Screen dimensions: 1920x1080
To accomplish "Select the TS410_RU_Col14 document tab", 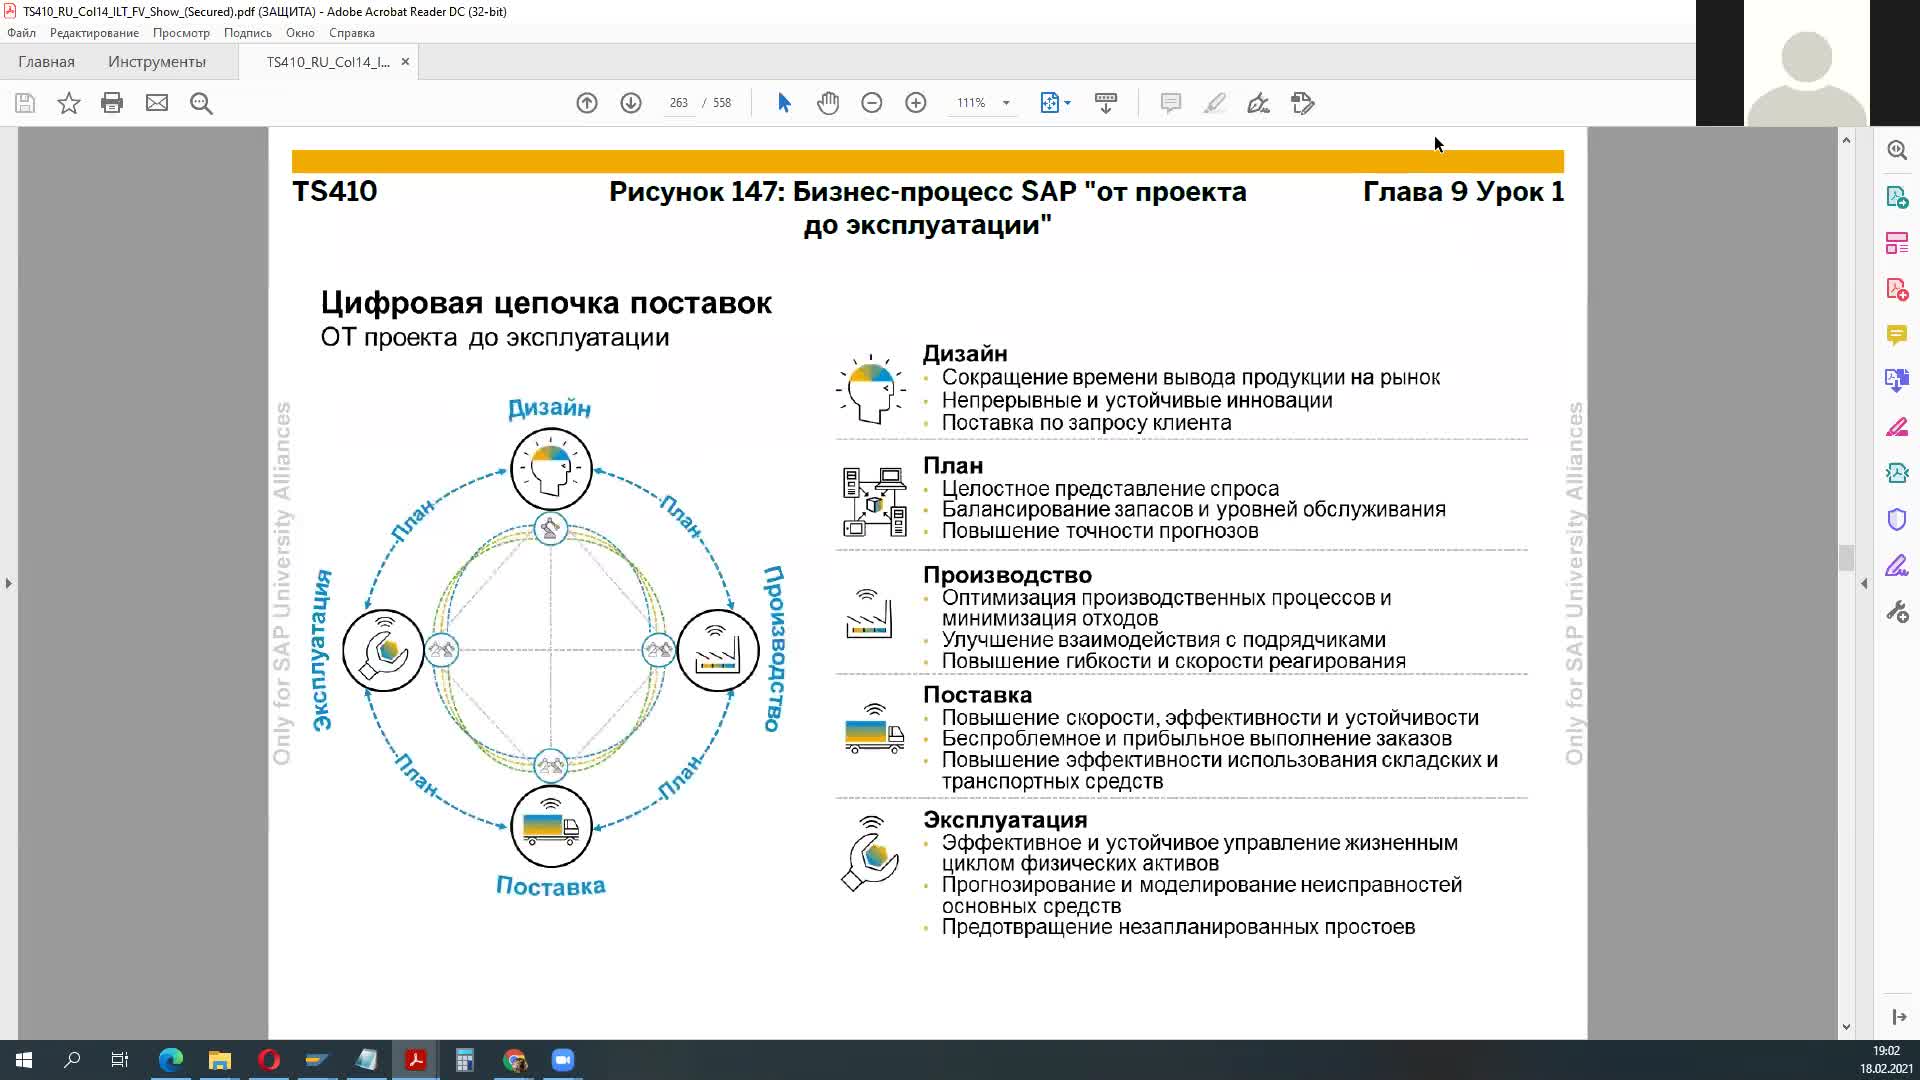I will [328, 62].
